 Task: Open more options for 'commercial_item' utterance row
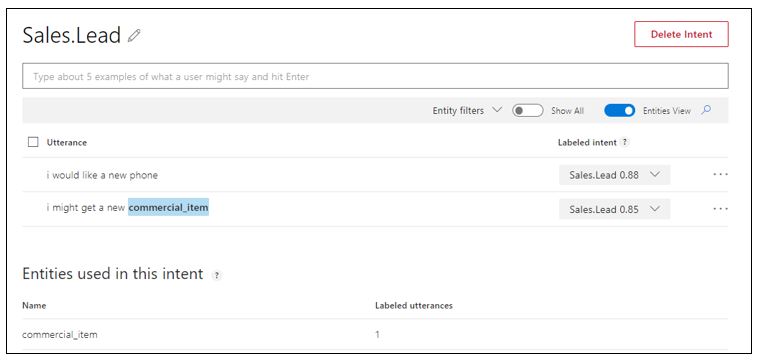[720, 209]
